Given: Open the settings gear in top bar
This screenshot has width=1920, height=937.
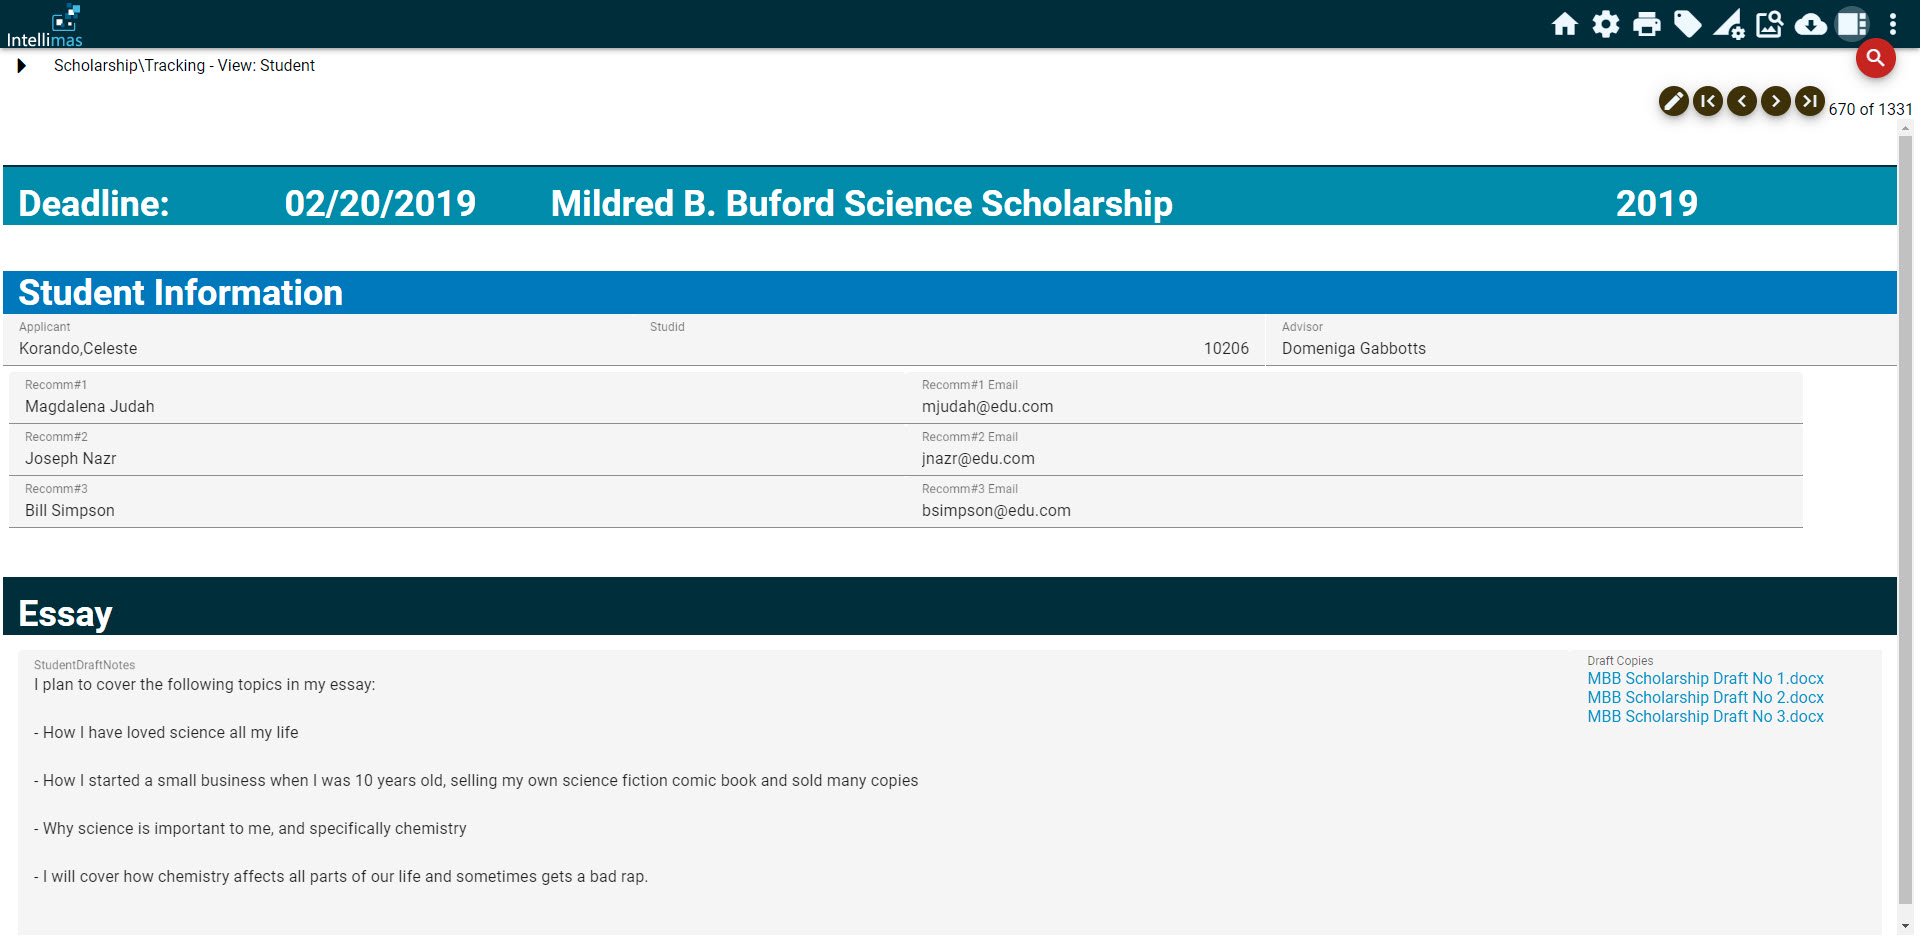Looking at the screenshot, I should point(1606,24).
